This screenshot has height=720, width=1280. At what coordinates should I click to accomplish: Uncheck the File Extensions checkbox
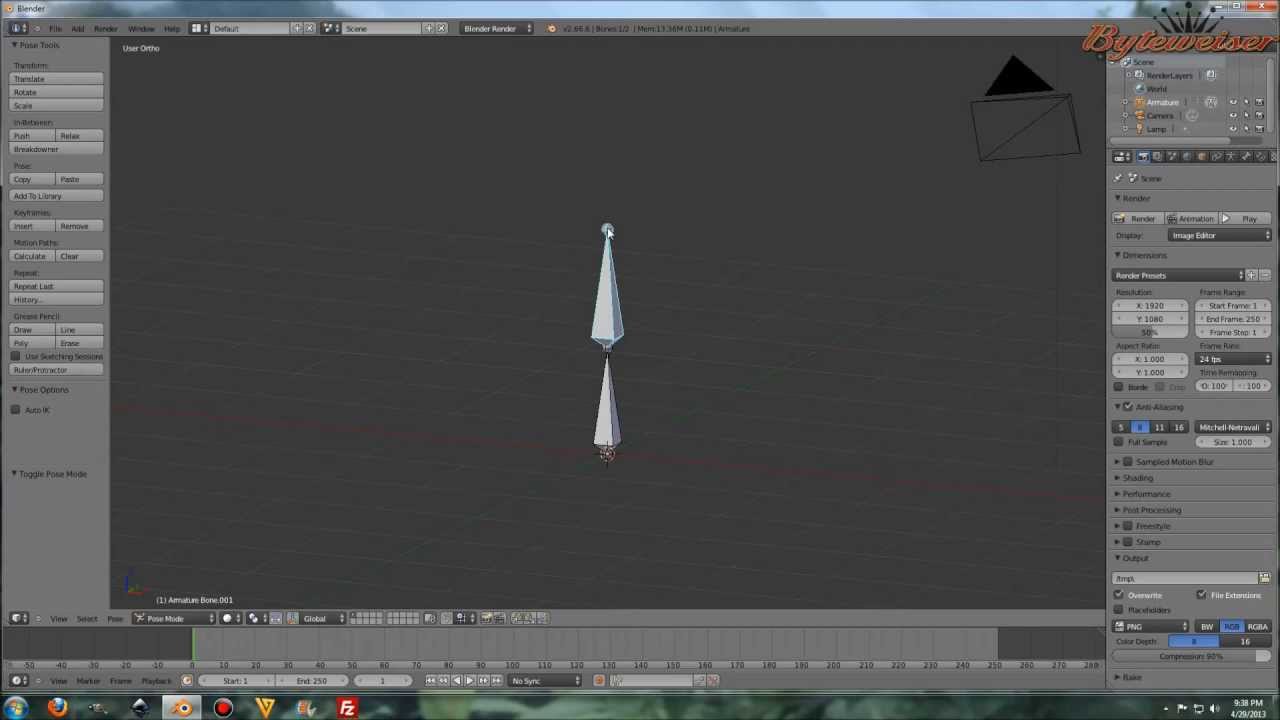(x=1201, y=596)
